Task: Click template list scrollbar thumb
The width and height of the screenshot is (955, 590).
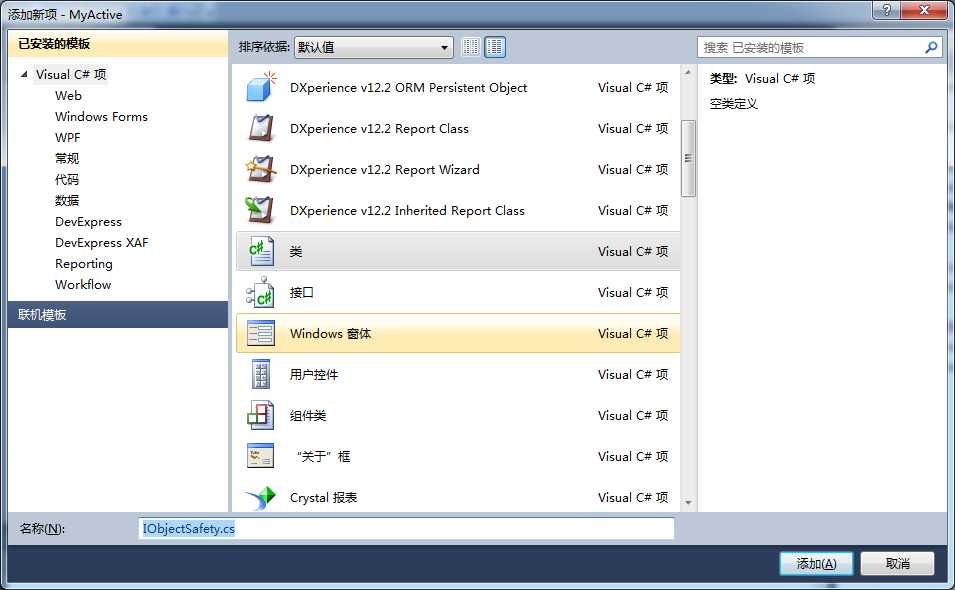Action: coord(688,158)
